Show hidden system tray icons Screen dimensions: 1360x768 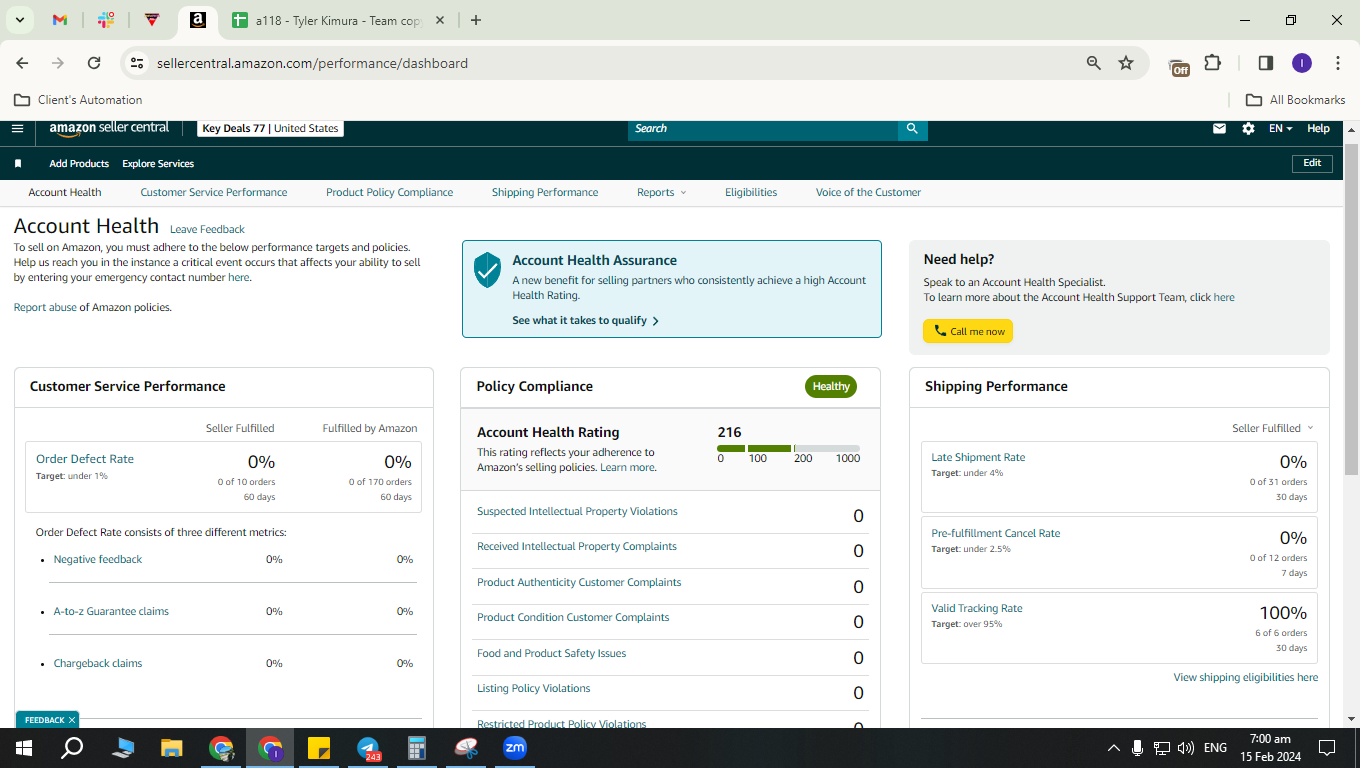click(1113, 748)
